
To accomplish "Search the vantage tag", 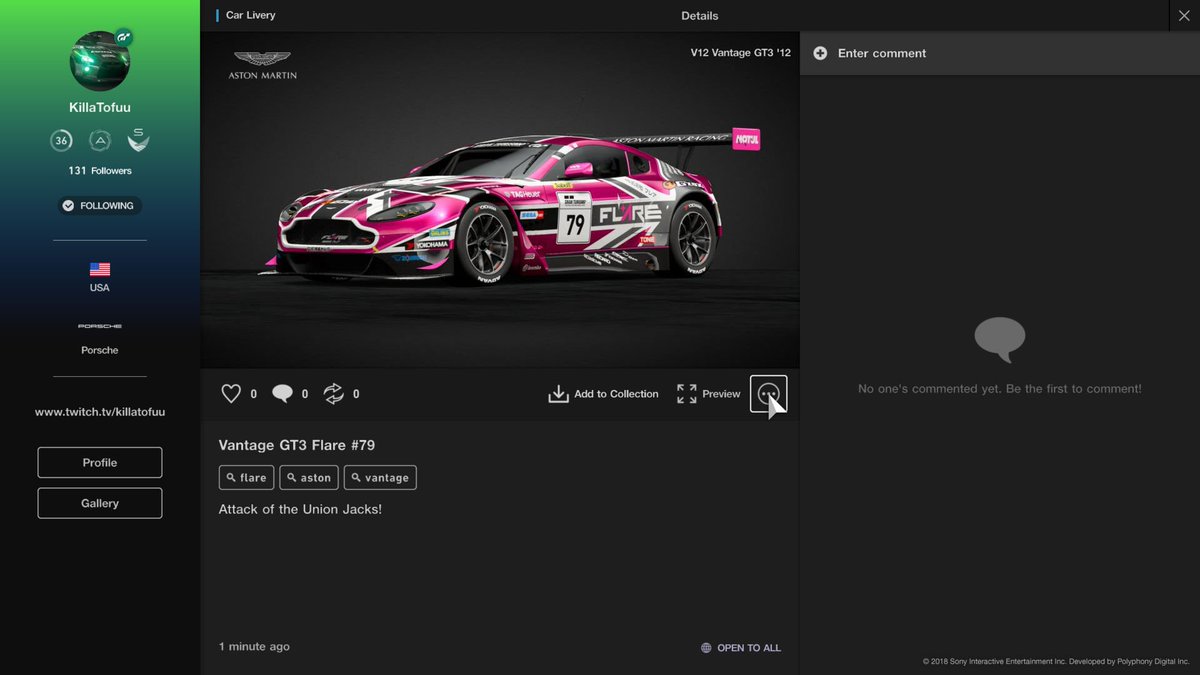I will (380, 478).
